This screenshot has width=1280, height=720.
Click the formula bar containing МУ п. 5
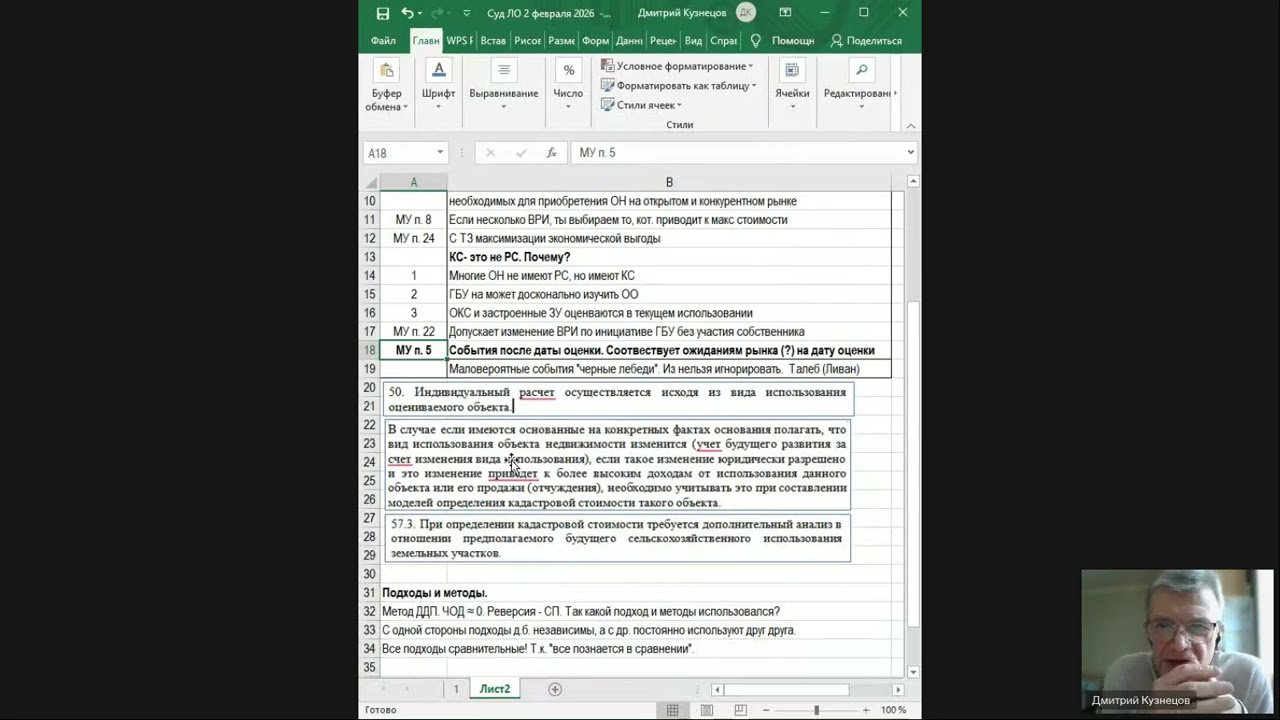[738, 153]
